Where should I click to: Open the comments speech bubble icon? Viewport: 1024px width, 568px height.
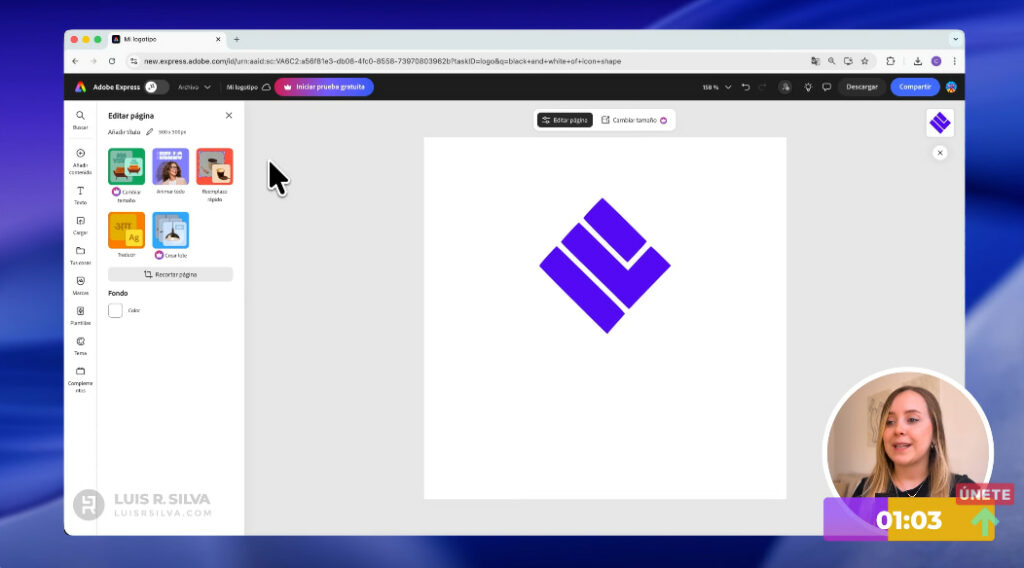click(827, 87)
